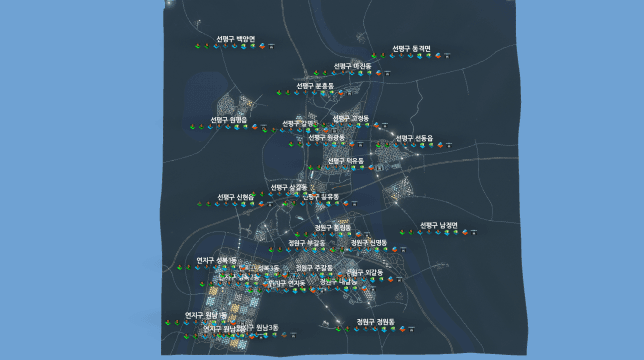
Task: Click the dark box icon ending 원광동 row
Action: pyautogui.click(x=361, y=144)
